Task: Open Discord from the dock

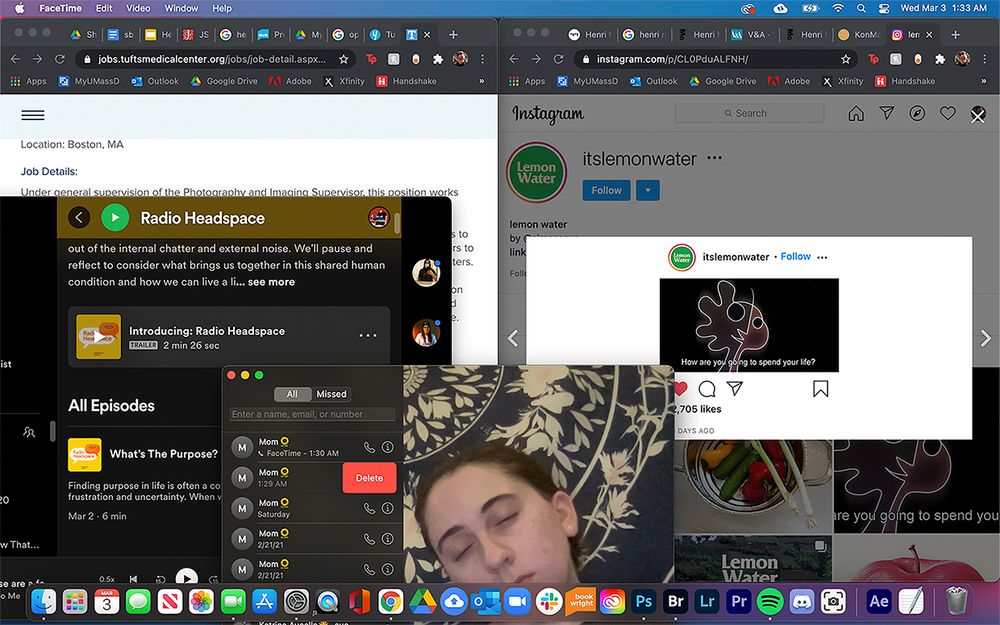Action: click(x=802, y=601)
